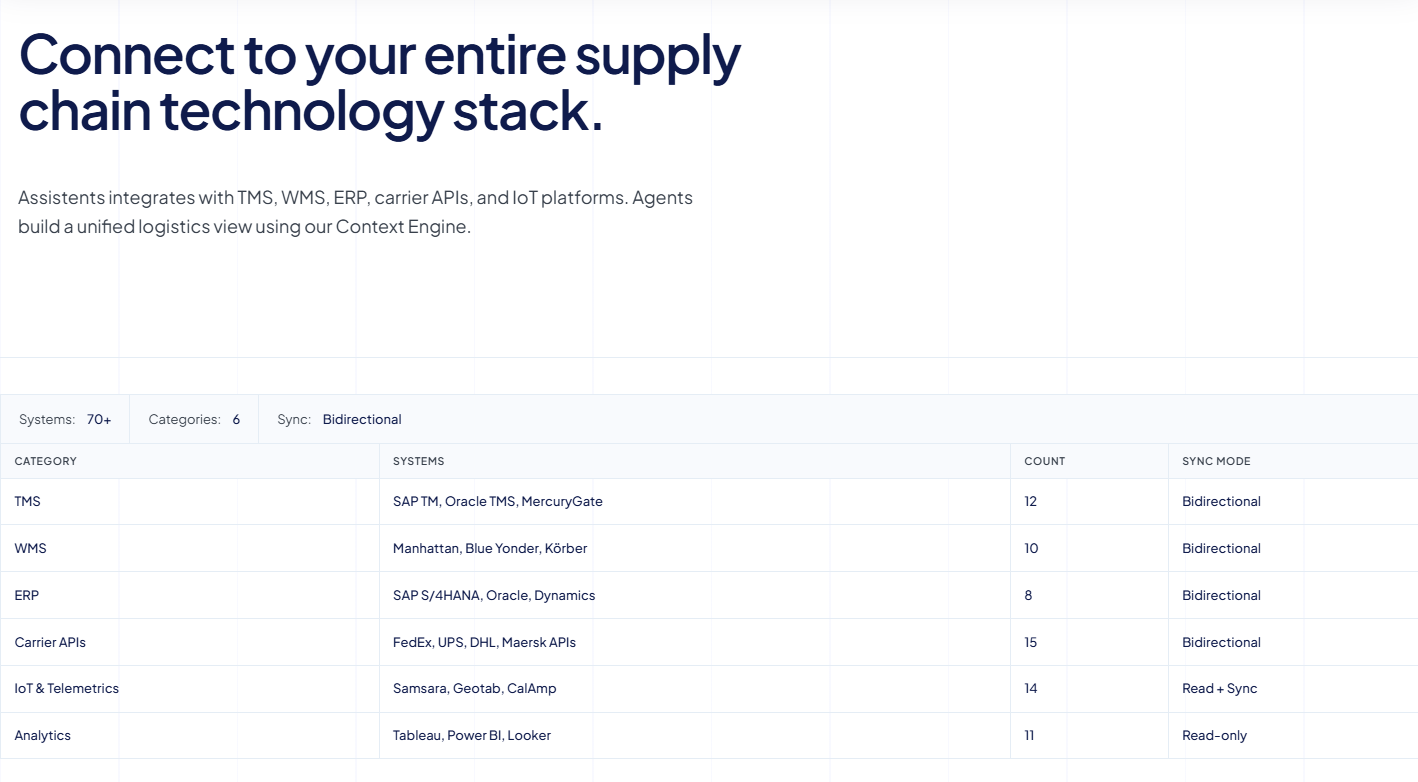Select the Analytics category cell
The image size is (1418, 782).
pos(190,735)
